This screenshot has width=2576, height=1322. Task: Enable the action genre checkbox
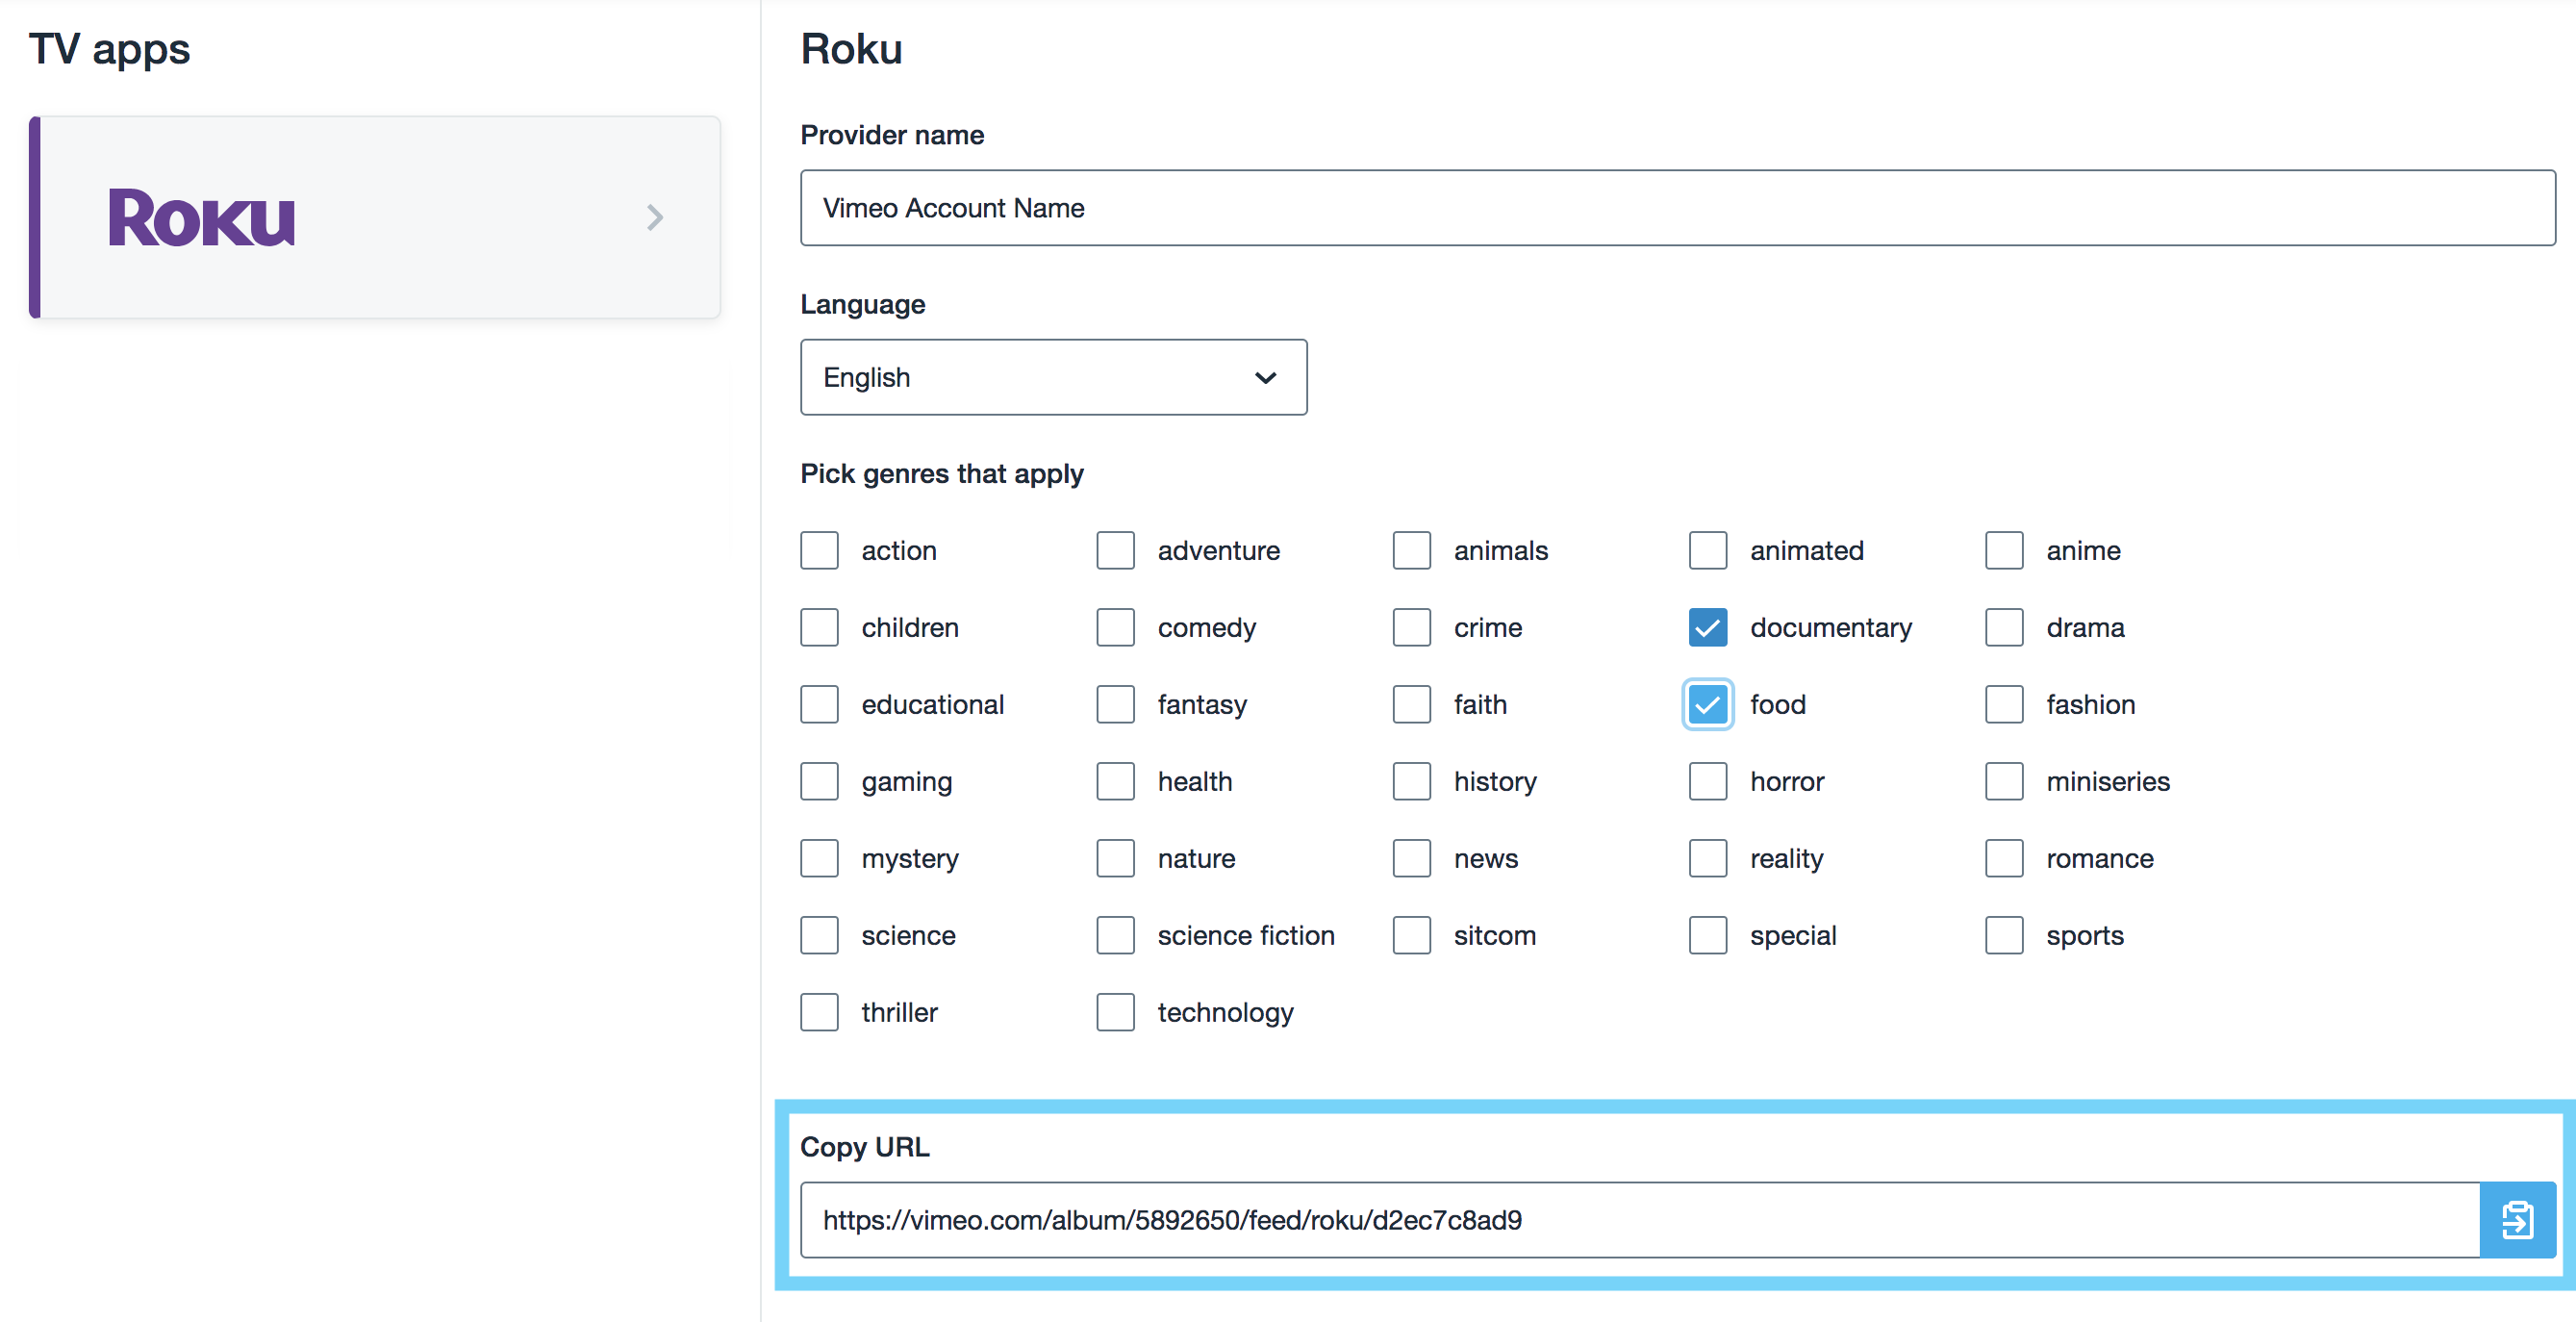[819, 550]
